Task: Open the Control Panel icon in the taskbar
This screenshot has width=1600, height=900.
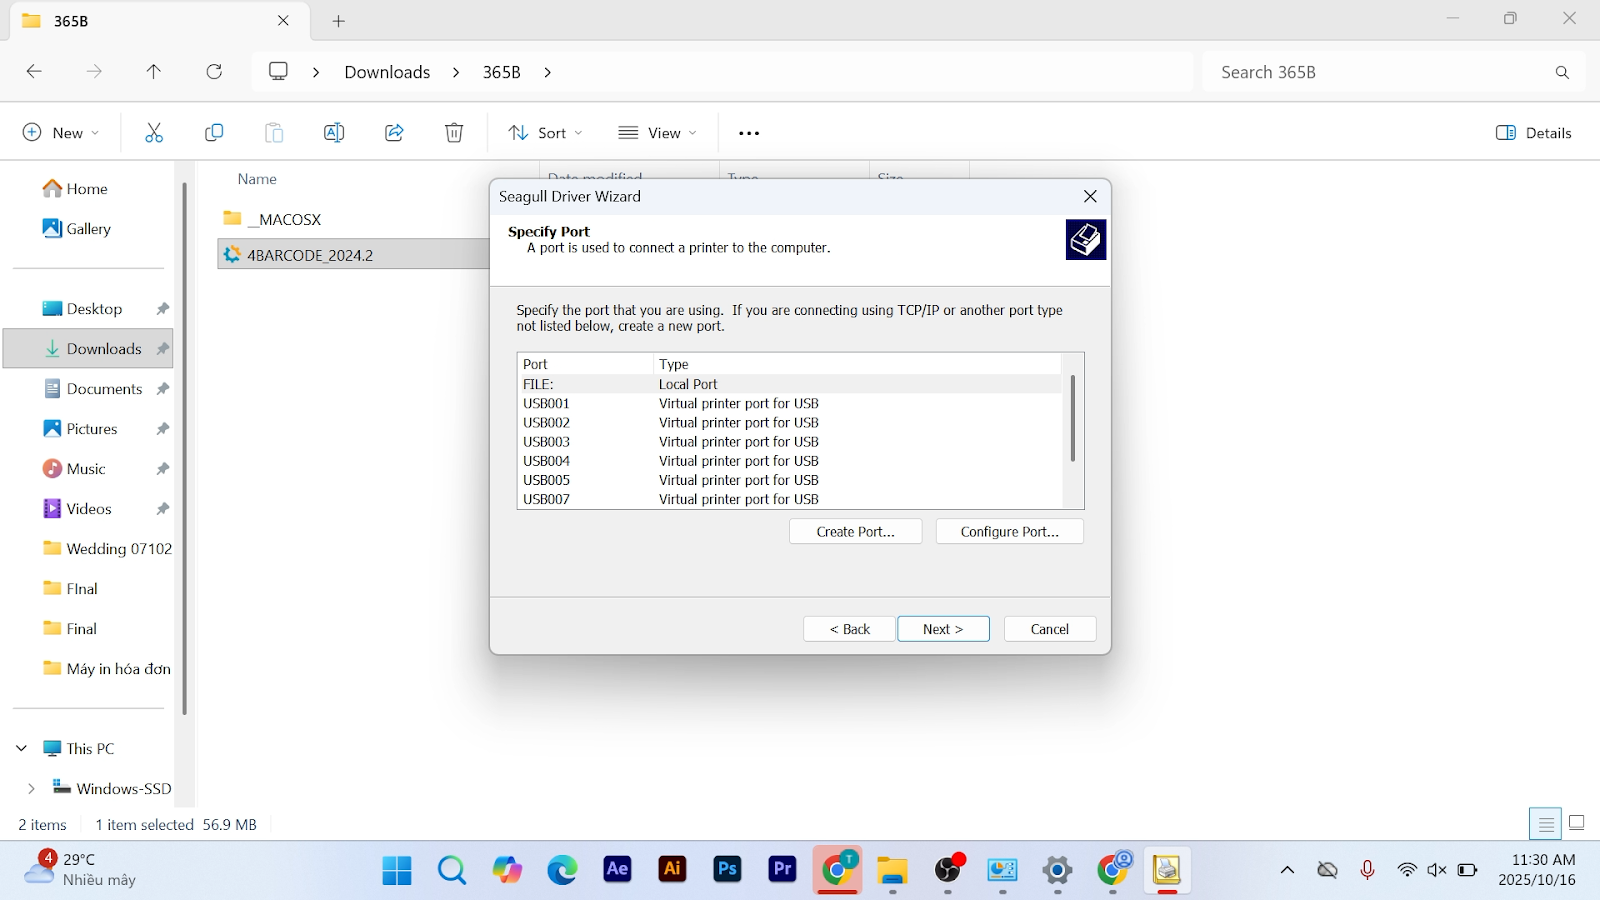Action: click(1002, 871)
